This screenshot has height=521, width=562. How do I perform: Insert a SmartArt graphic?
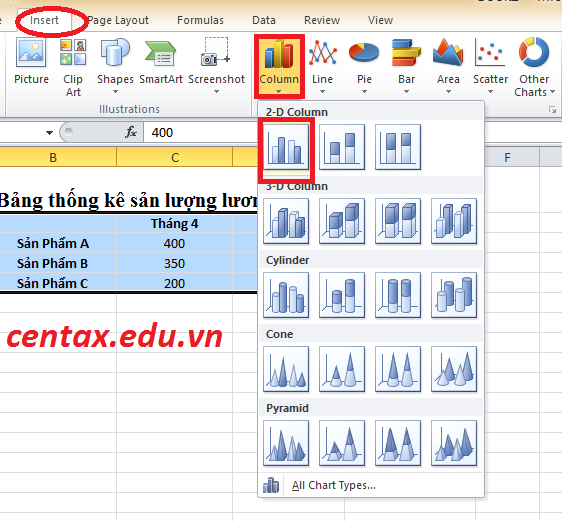[x=161, y=62]
